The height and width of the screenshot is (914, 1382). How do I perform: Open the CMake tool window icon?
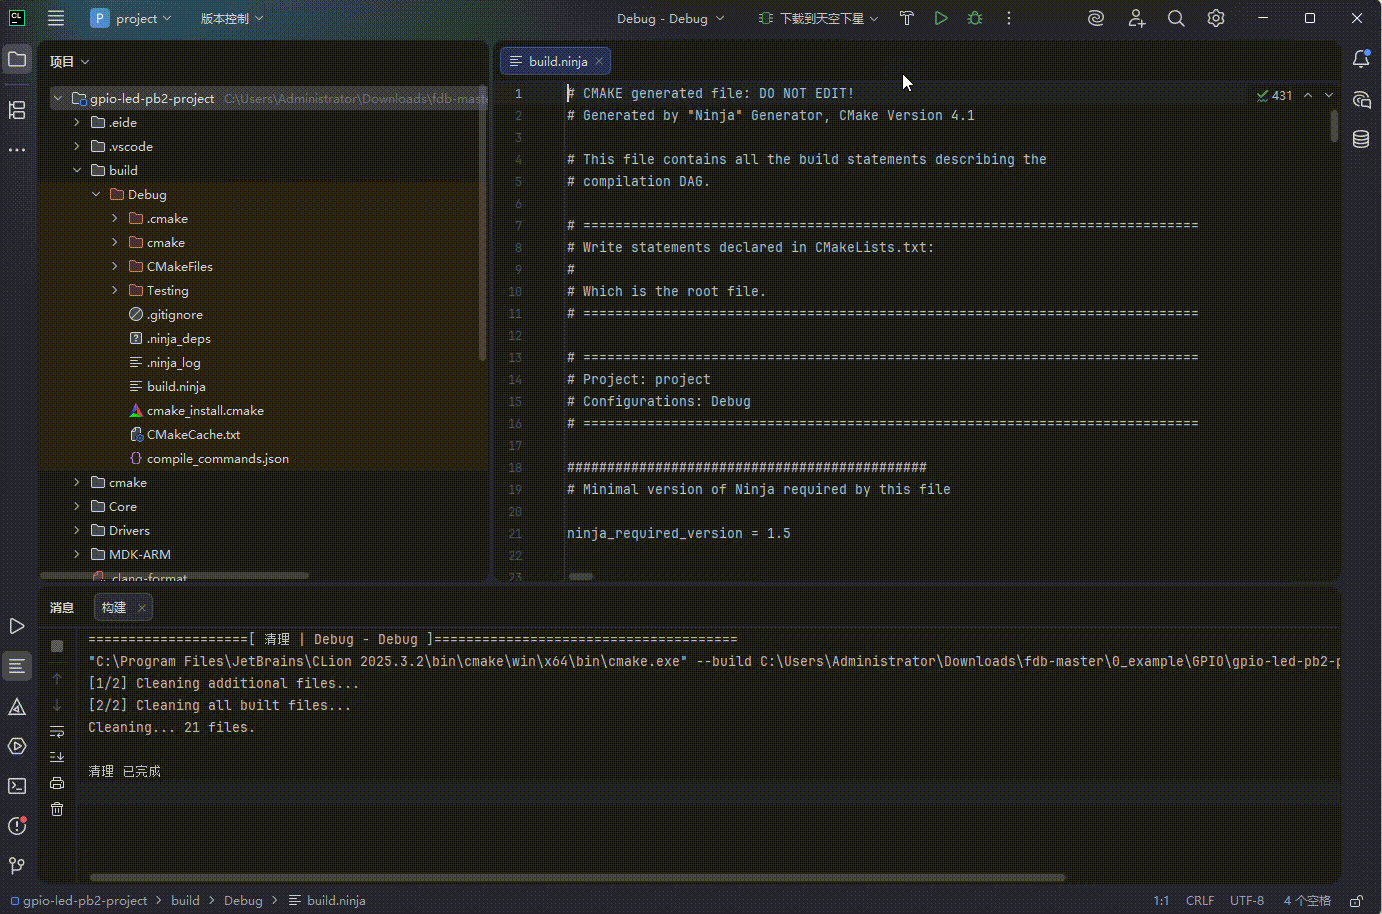17,707
